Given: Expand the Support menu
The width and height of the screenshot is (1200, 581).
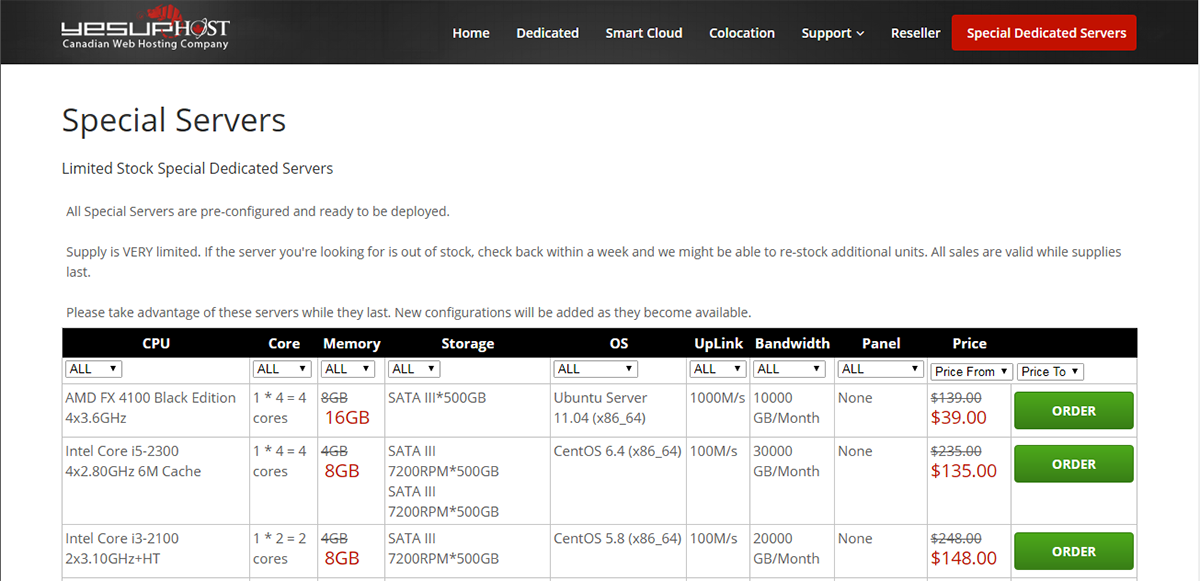Looking at the screenshot, I should coord(832,33).
